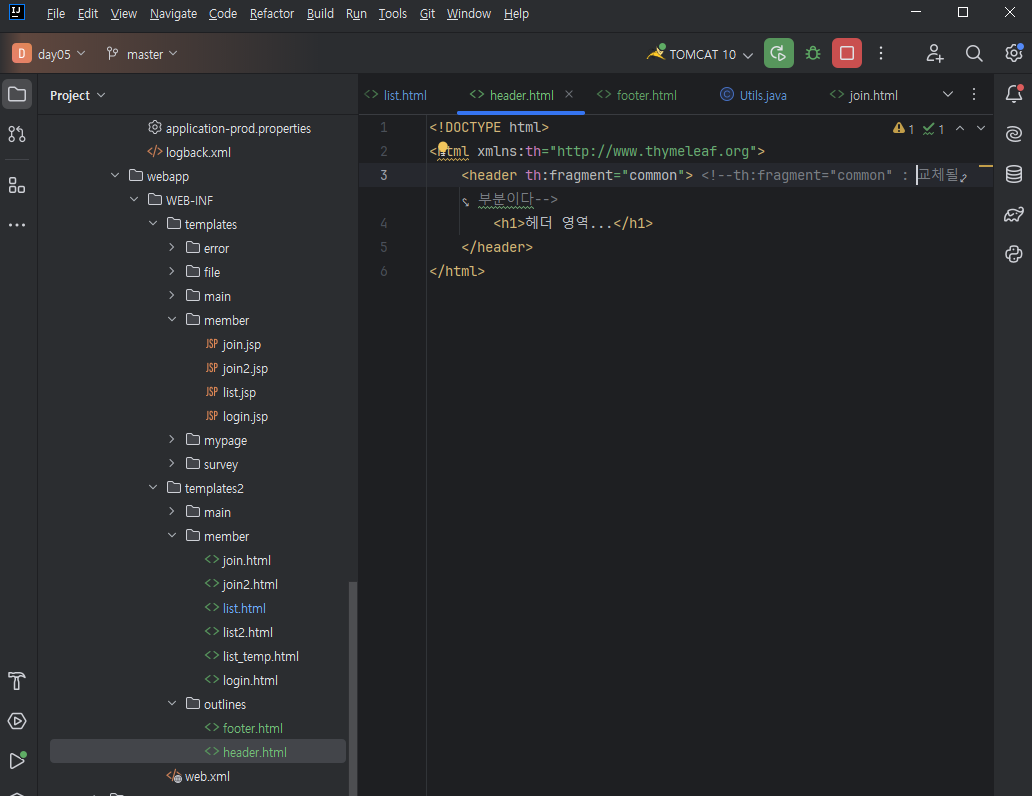Image resolution: width=1032 pixels, height=796 pixels.
Task: Close the header.html editor tab
Action: coord(569,94)
